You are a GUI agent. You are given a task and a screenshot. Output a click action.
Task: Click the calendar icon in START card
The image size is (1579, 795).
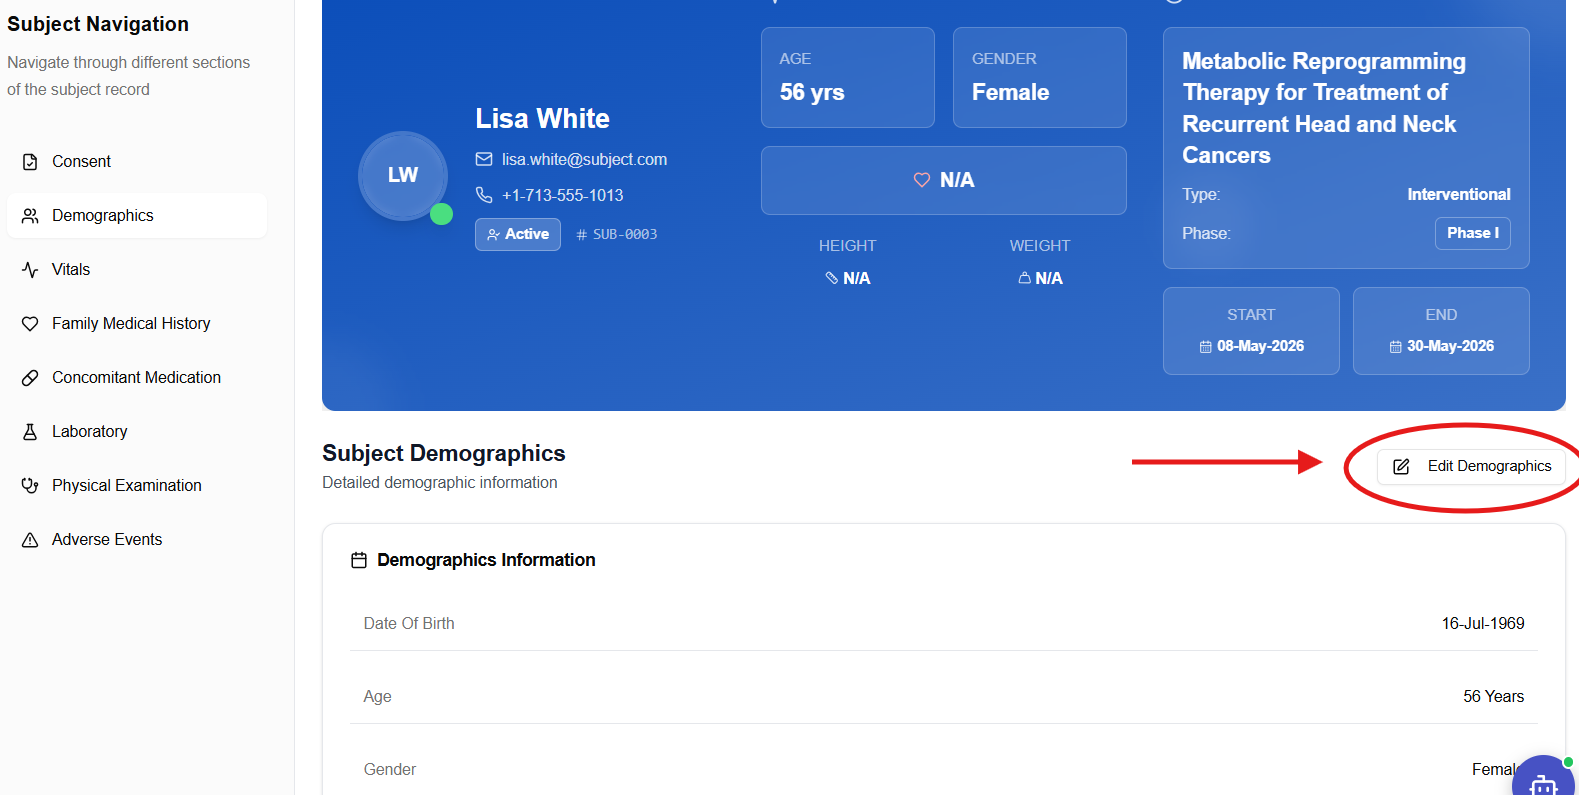coord(1205,346)
